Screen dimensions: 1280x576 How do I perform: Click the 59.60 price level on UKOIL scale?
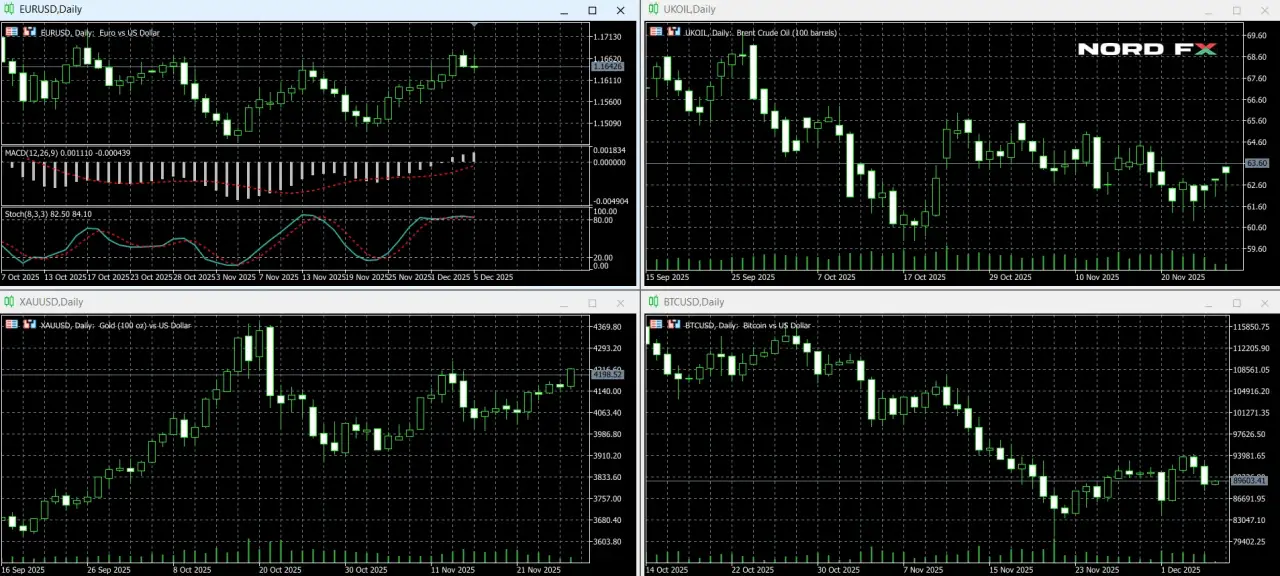point(1256,249)
